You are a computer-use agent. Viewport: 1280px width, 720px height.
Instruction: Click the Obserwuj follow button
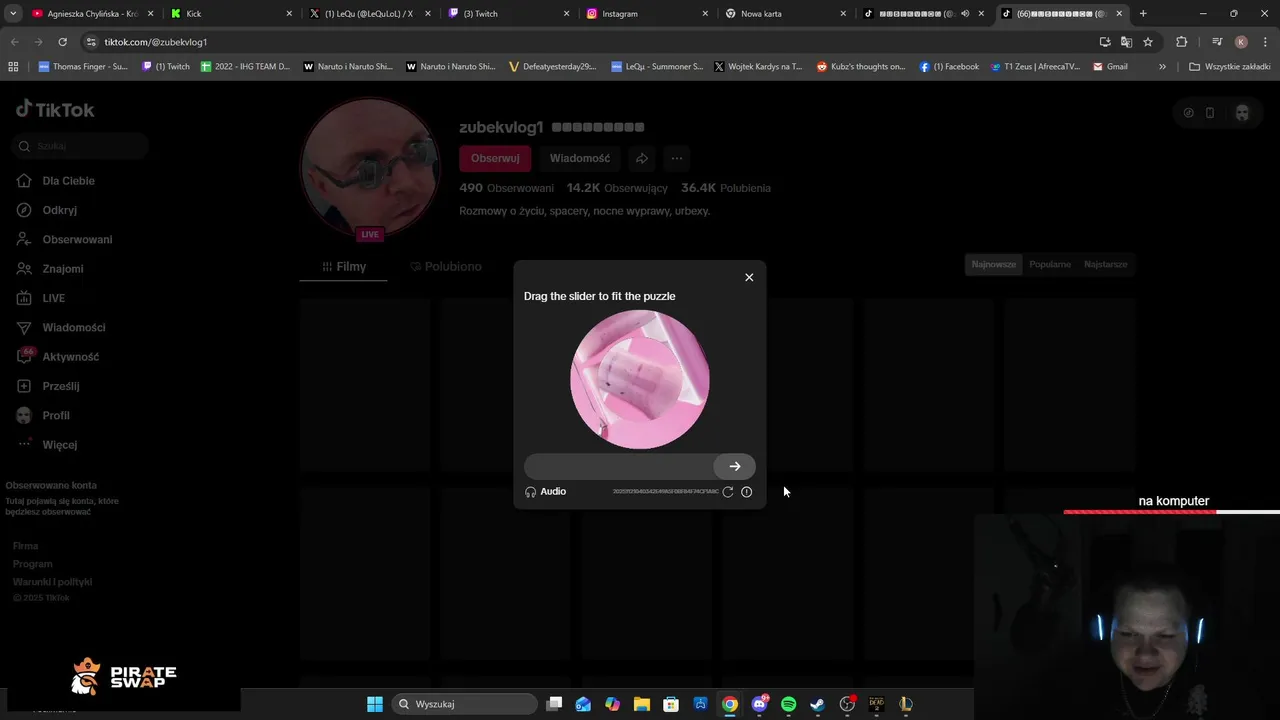[495, 158]
